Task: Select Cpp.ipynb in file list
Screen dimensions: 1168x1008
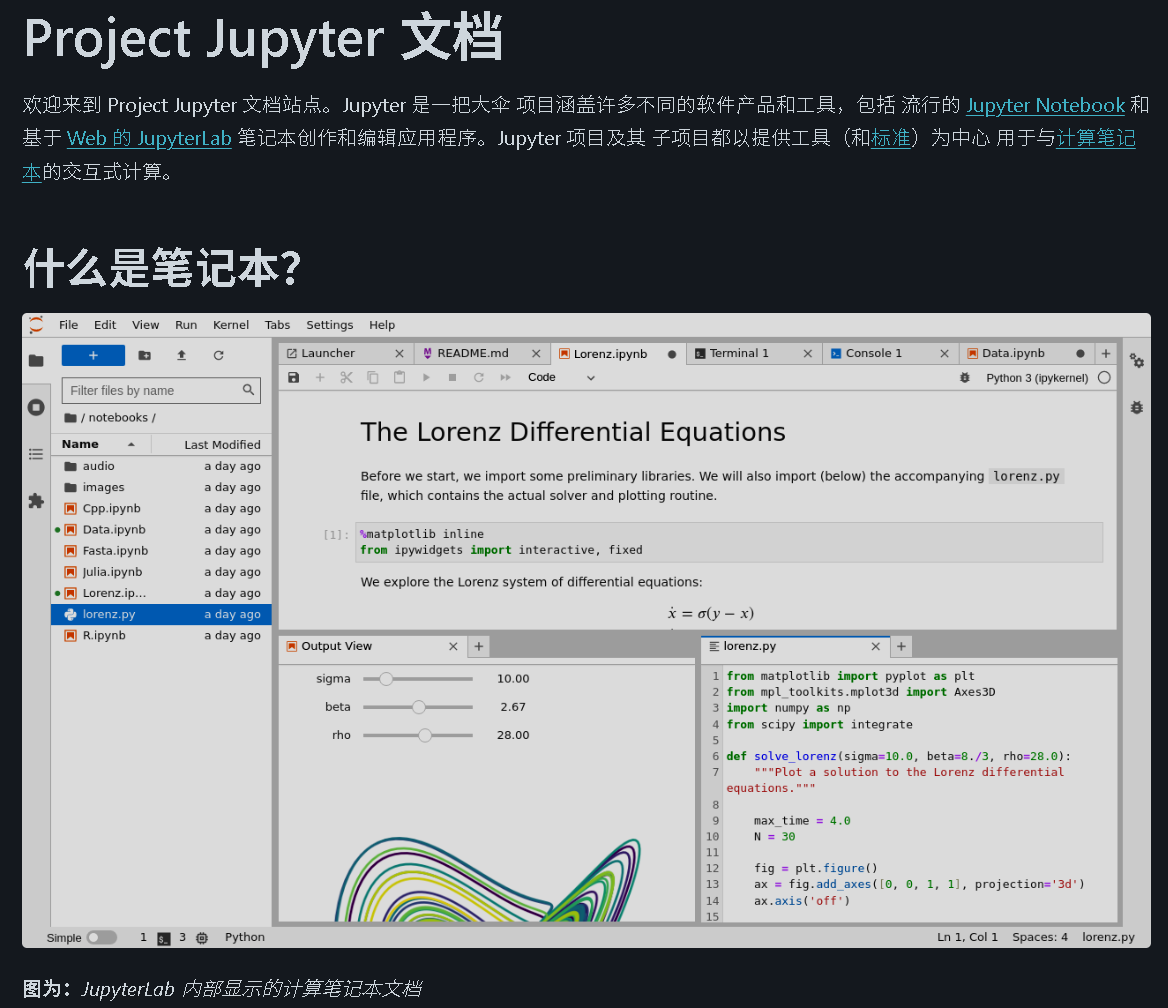Action: pos(162,509)
